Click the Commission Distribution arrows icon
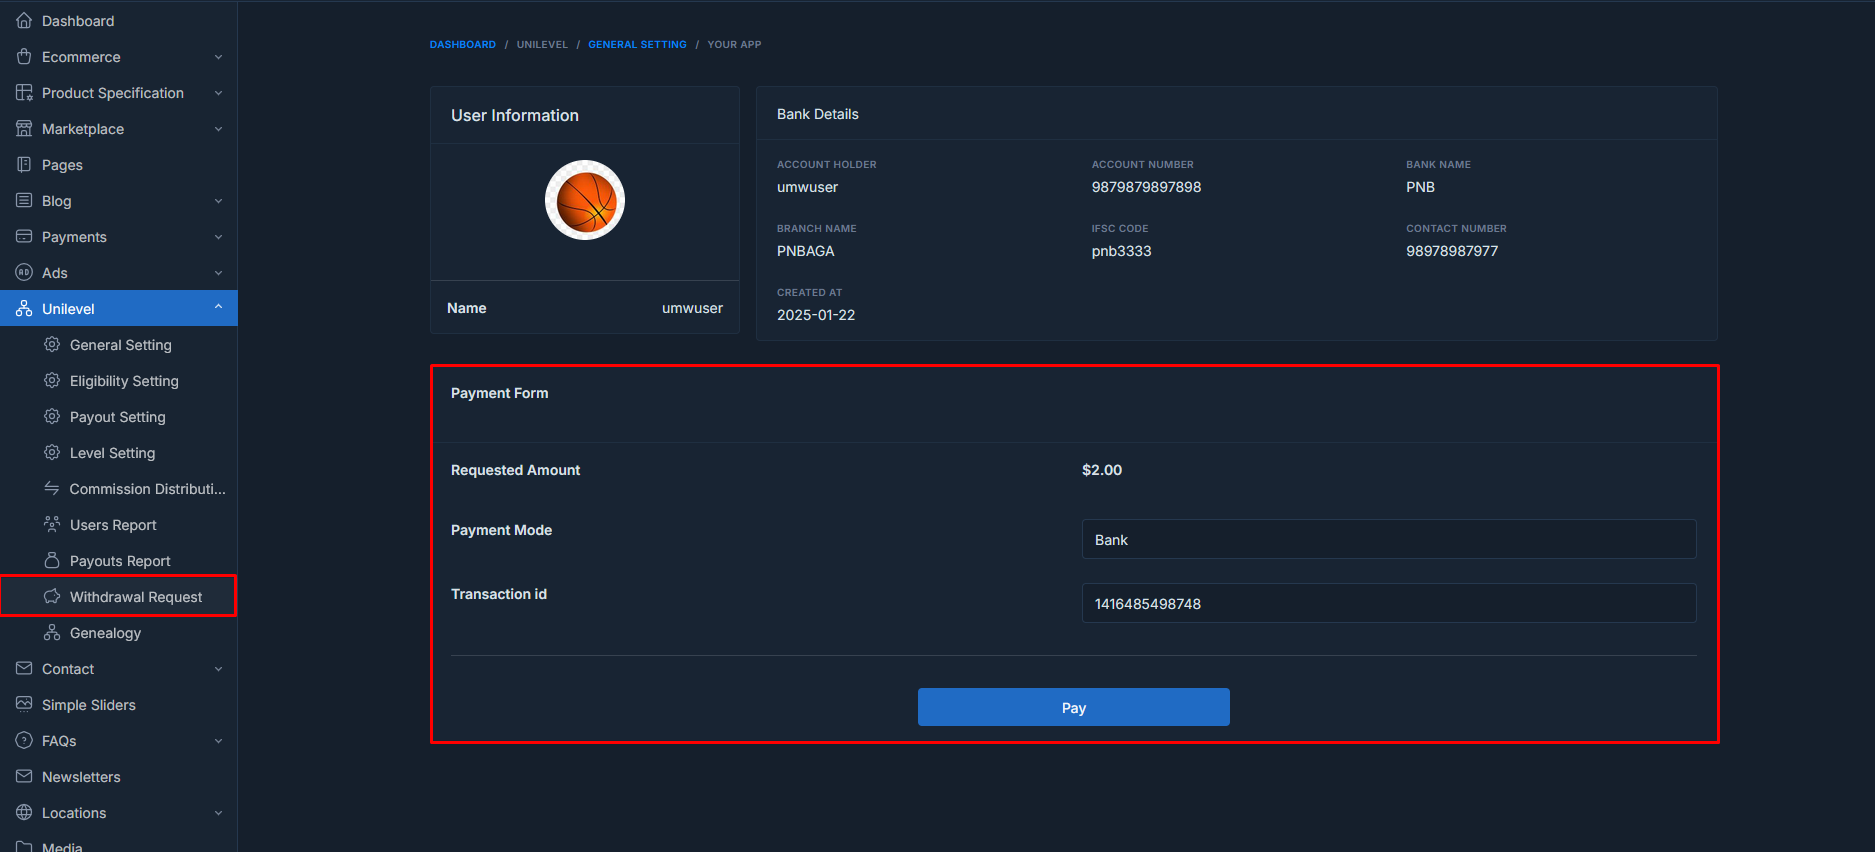 coord(52,489)
